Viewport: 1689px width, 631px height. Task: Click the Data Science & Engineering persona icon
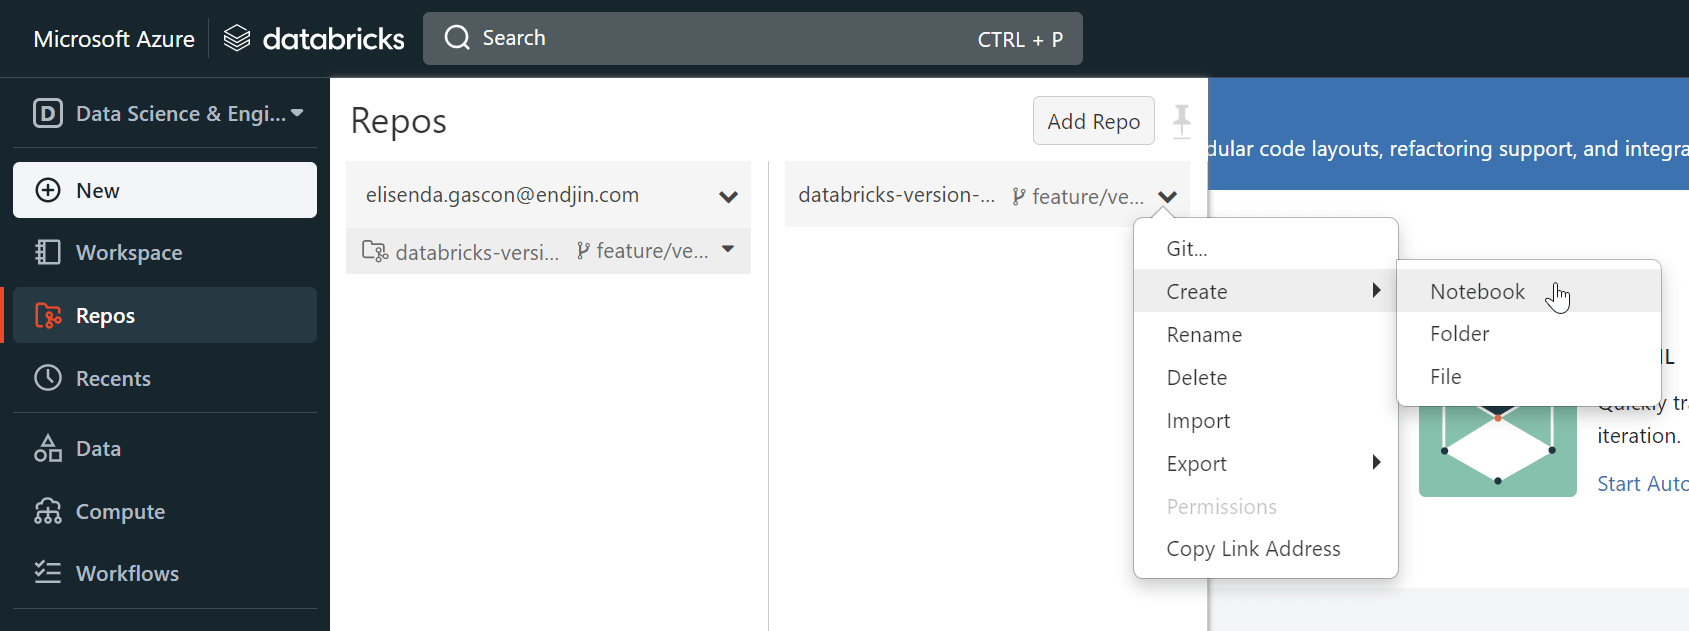48,113
